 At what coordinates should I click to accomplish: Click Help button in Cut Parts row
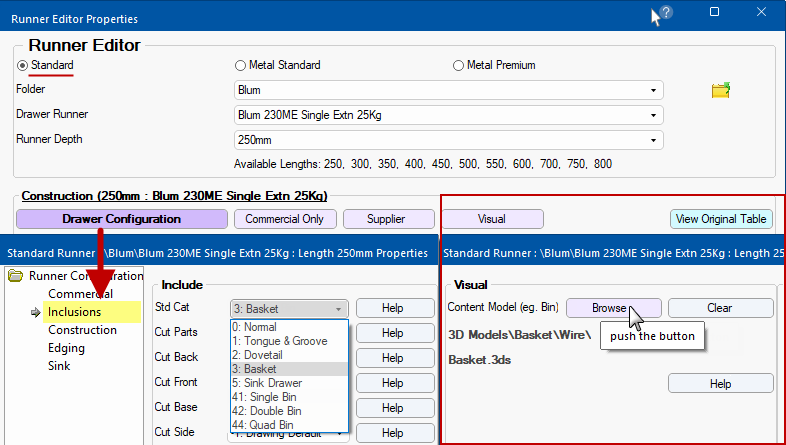[395, 333]
